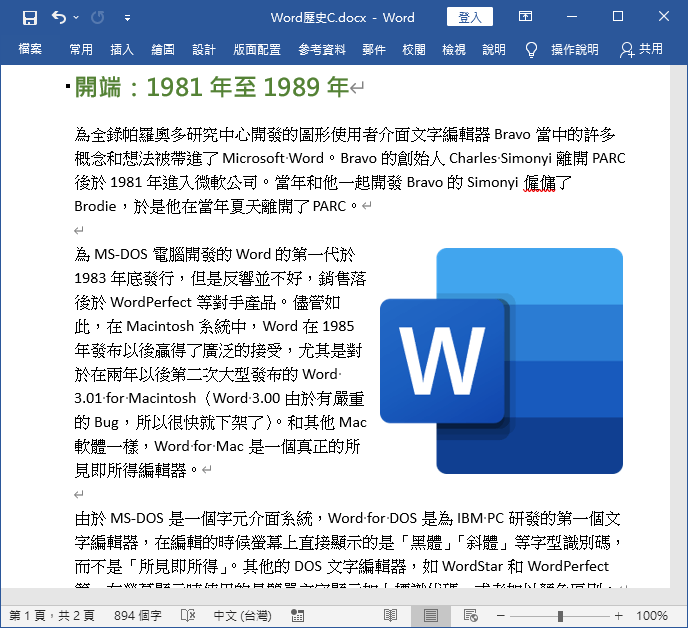
Task: Open the 參考資料 tab
Action: pyautogui.click(x=322, y=49)
